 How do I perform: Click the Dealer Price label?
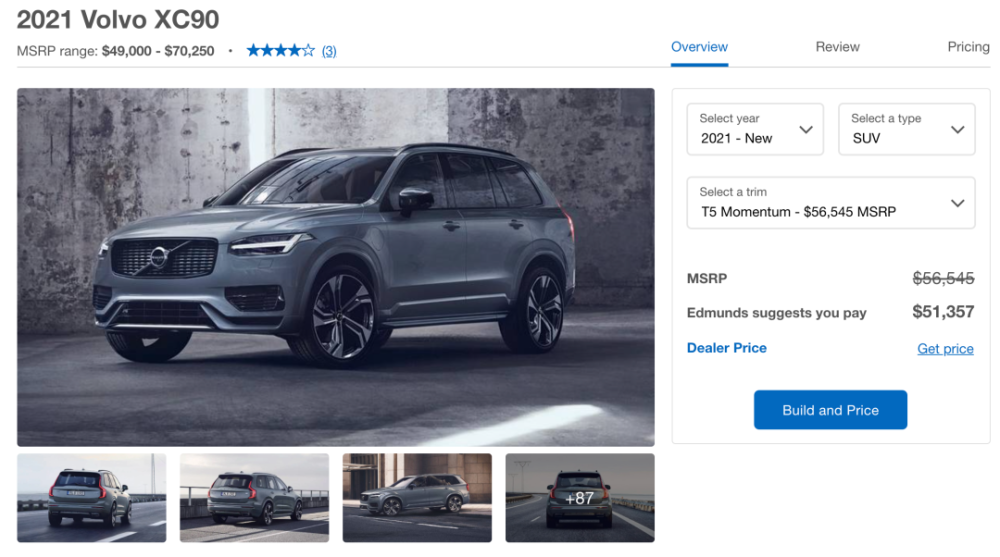tap(726, 348)
